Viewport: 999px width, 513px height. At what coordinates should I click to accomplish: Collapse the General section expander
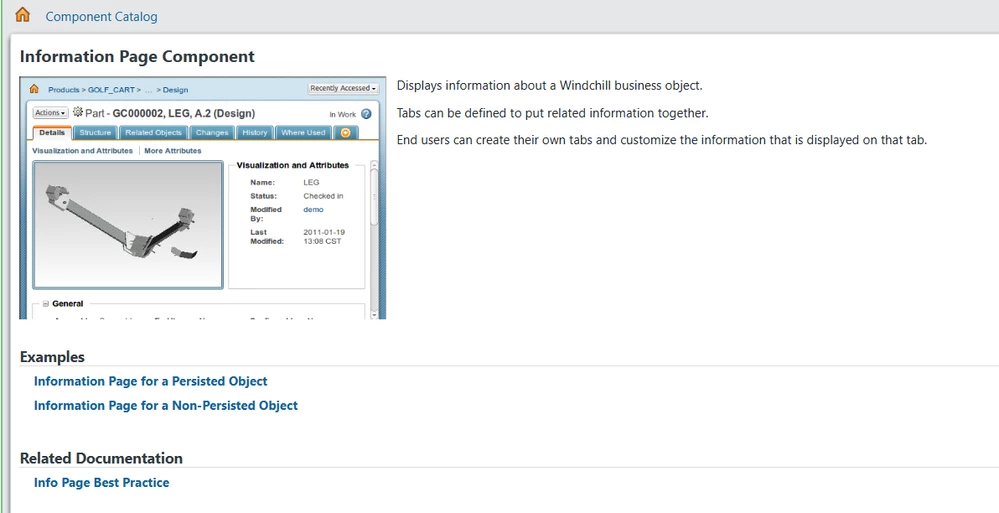pos(45,304)
